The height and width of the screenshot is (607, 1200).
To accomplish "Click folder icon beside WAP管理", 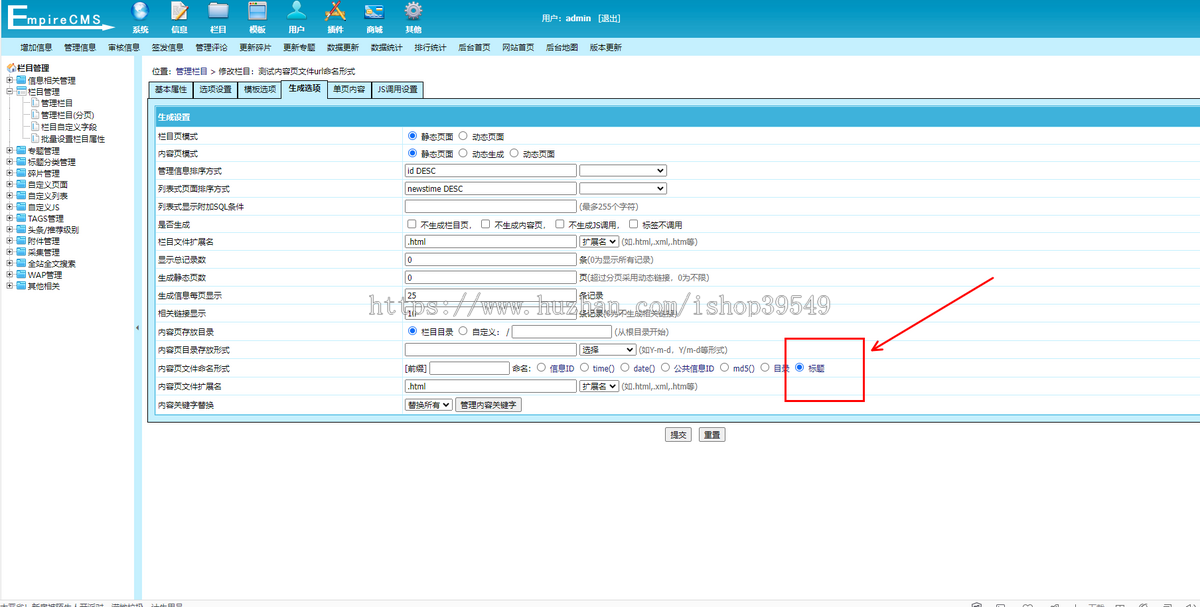I will pyautogui.click(x=21, y=275).
